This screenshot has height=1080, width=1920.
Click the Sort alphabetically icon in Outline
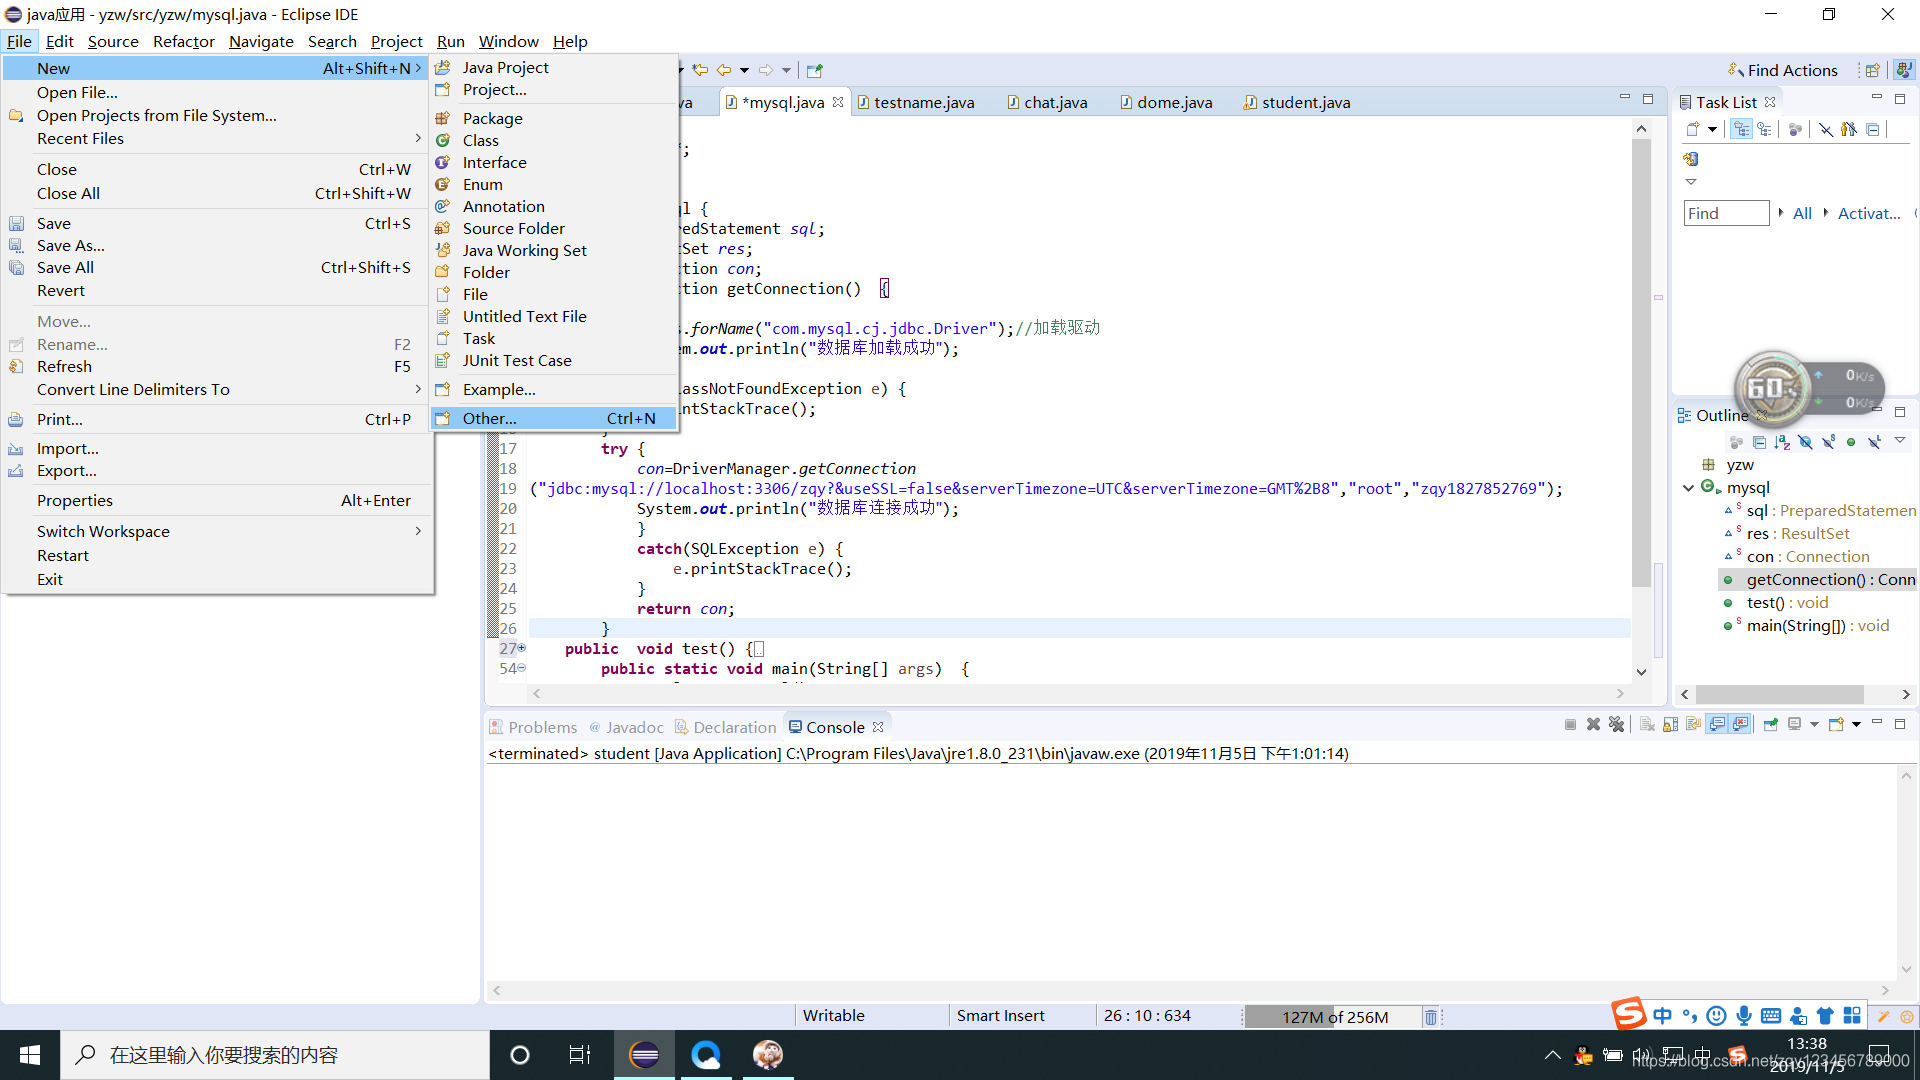1782,442
